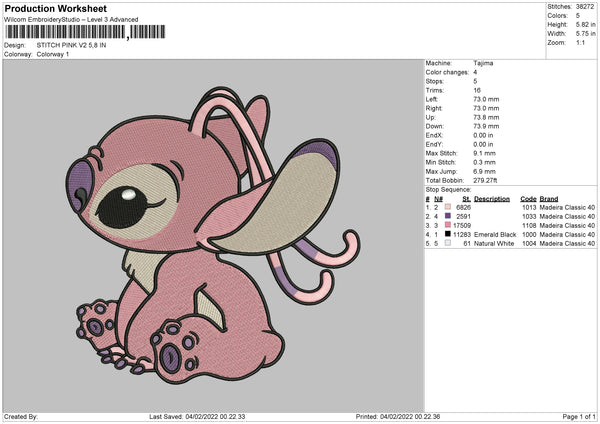Image resolution: width=600 pixels, height=424 pixels.
Task: Click the Created By label
Action: pos(21,416)
